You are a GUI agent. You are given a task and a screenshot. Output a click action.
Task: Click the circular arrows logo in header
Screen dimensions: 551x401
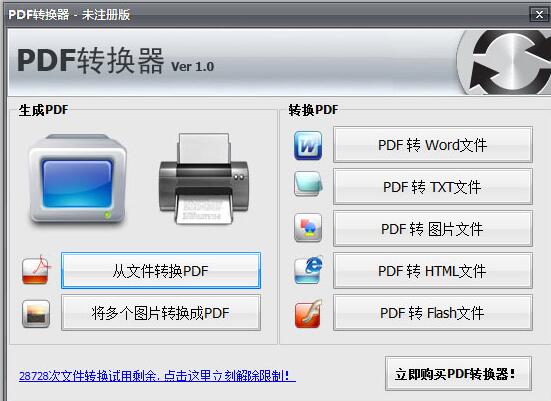click(x=505, y=63)
